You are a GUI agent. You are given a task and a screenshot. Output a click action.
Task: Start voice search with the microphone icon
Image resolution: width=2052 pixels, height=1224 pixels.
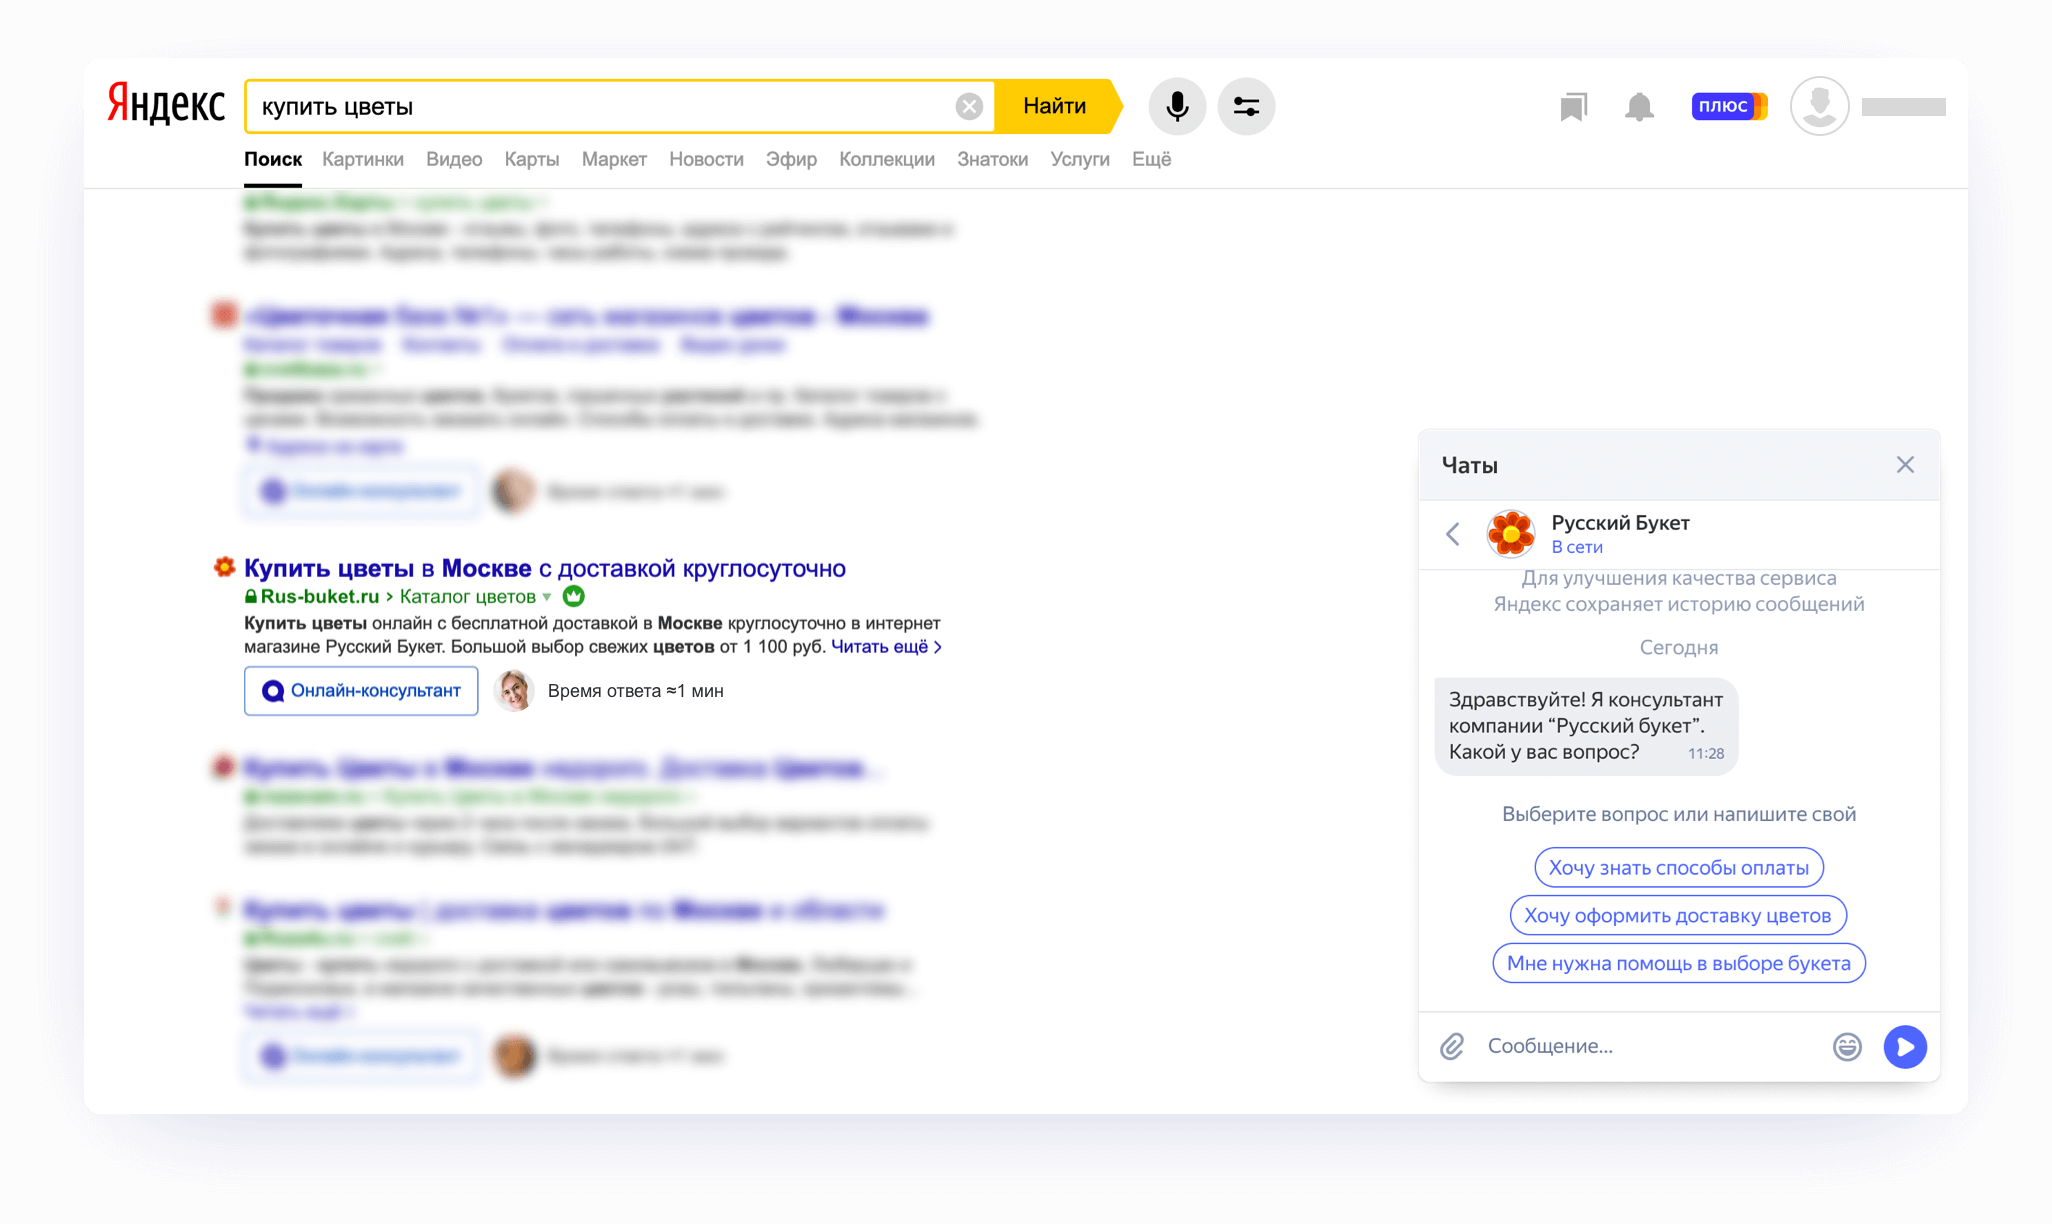click(1177, 106)
